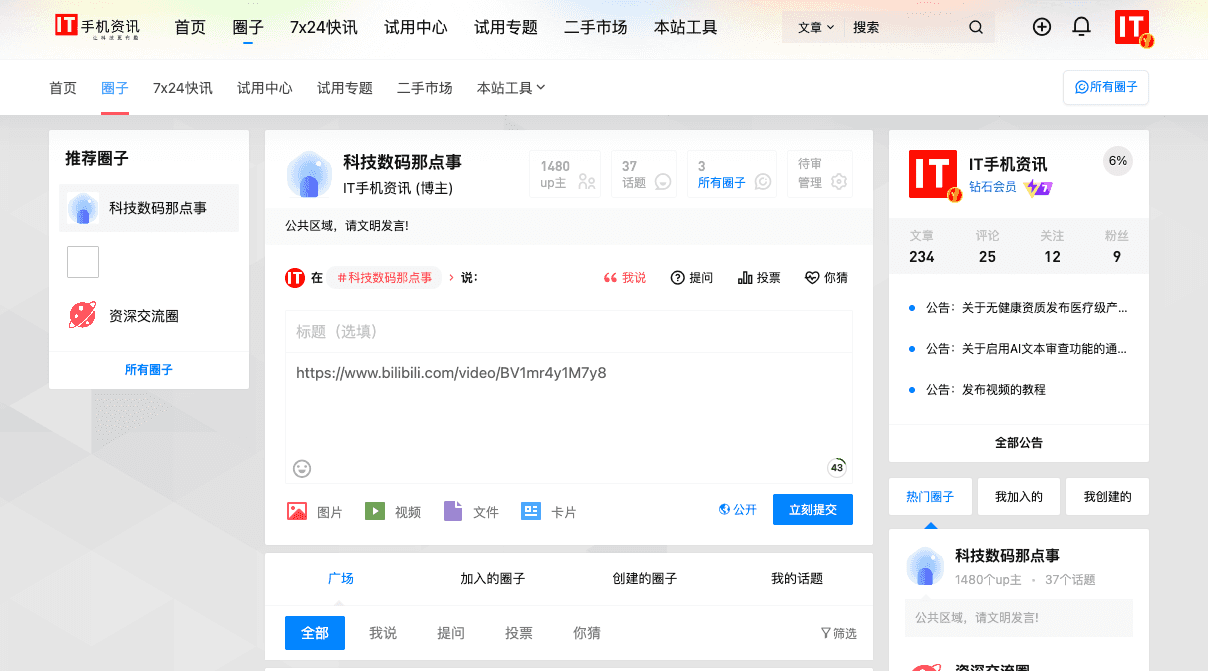Attach an image using 图片 icon
This screenshot has width=1208, height=671.
(297, 511)
